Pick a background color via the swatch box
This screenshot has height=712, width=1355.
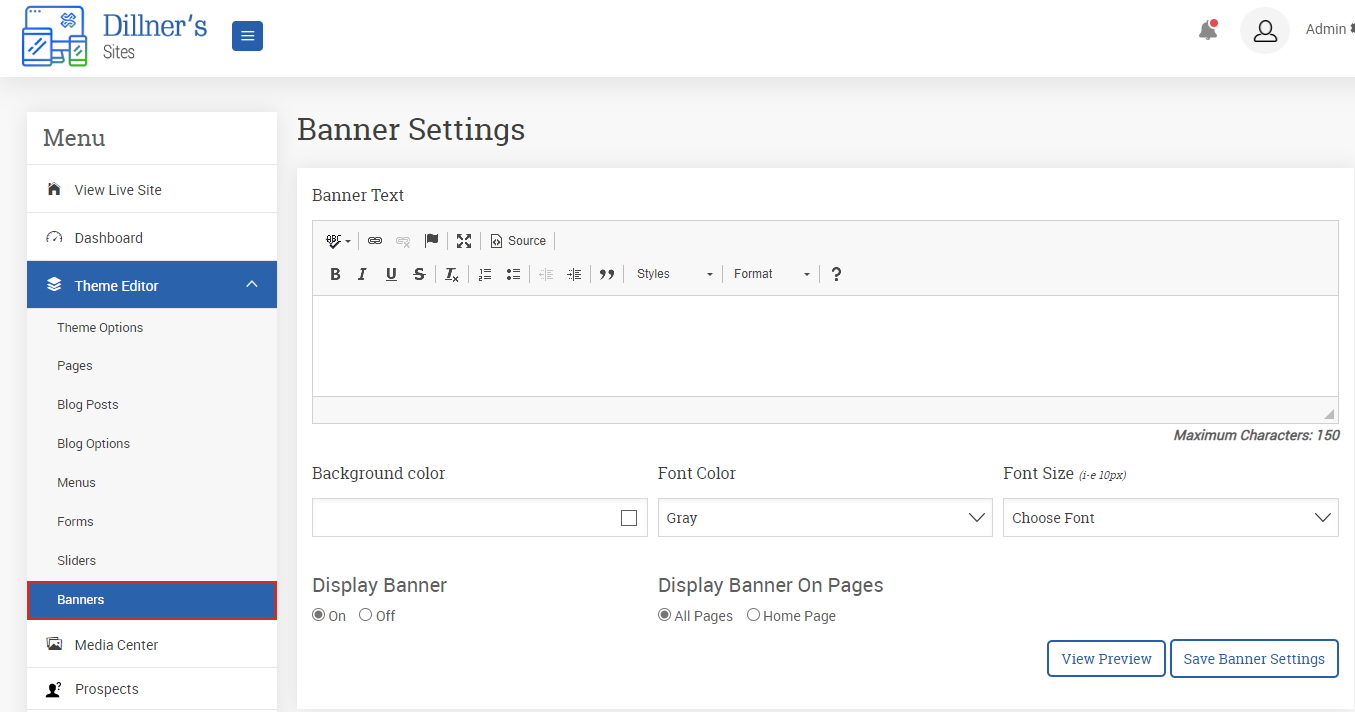[x=629, y=518]
